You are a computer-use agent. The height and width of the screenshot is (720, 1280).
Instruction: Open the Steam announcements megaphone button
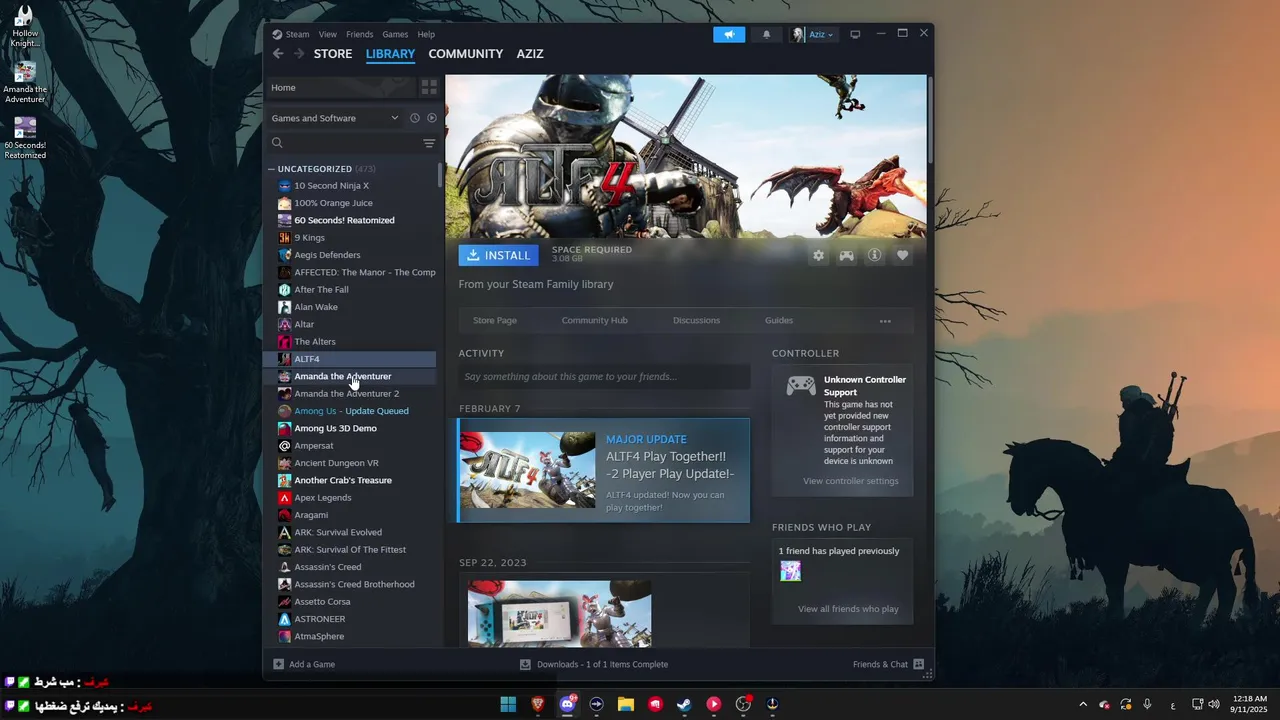click(729, 34)
